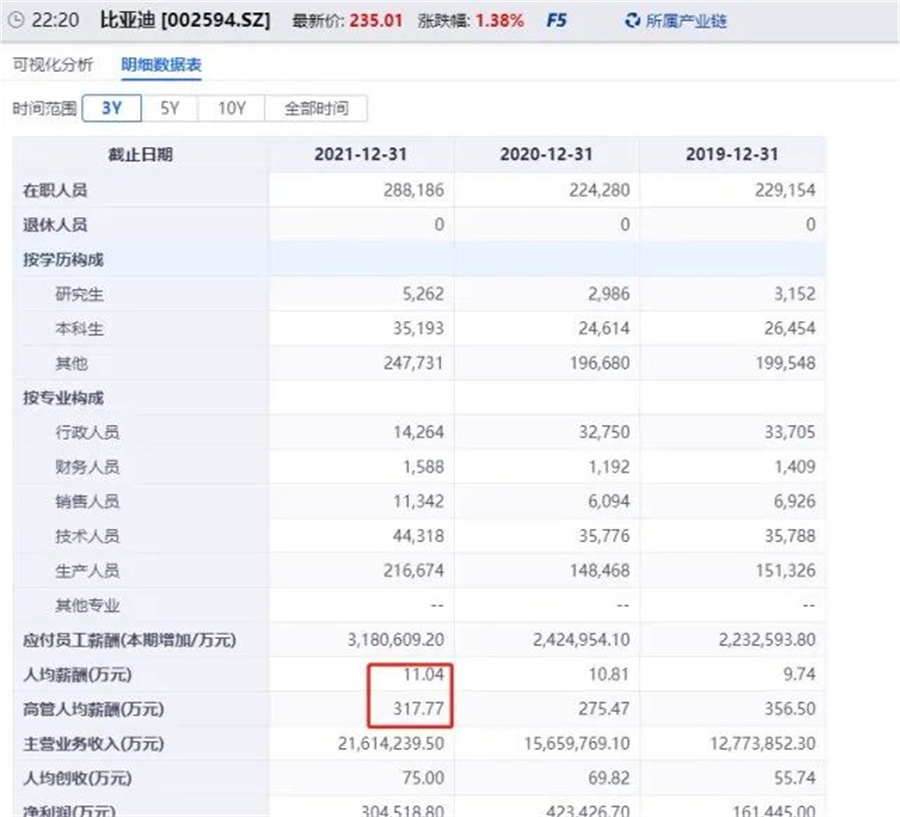Viewport: 900px width, 817px height.
Task: Click the 生产人员 value 148,468
Action: tap(600, 571)
